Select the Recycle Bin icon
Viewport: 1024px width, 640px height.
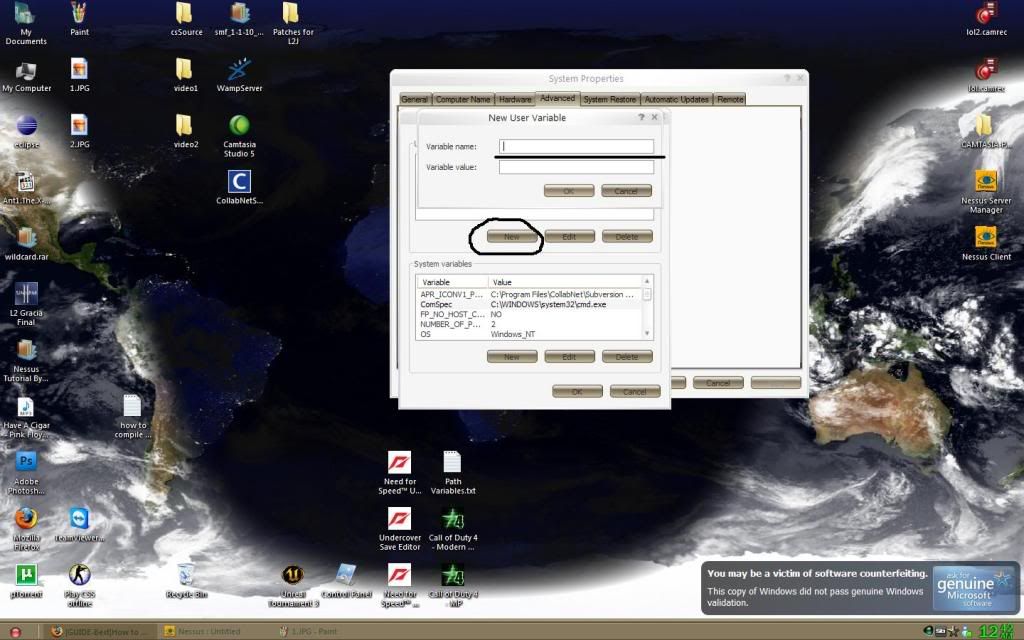(x=186, y=575)
